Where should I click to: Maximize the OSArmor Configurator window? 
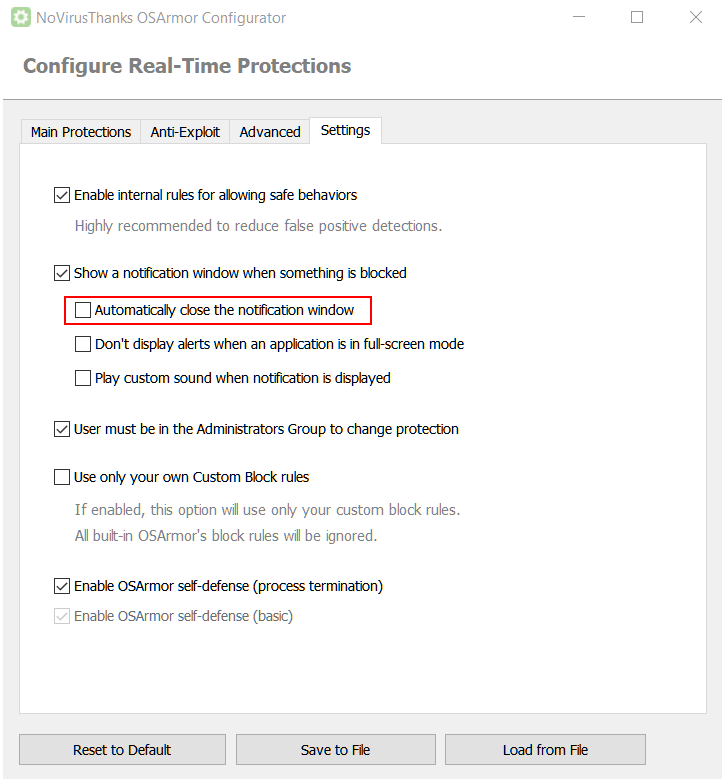[637, 18]
